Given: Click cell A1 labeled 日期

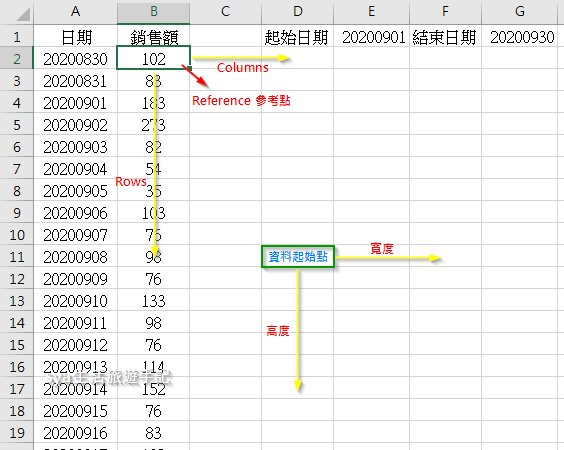Looking at the screenshot, I should (x=76, y=37).
